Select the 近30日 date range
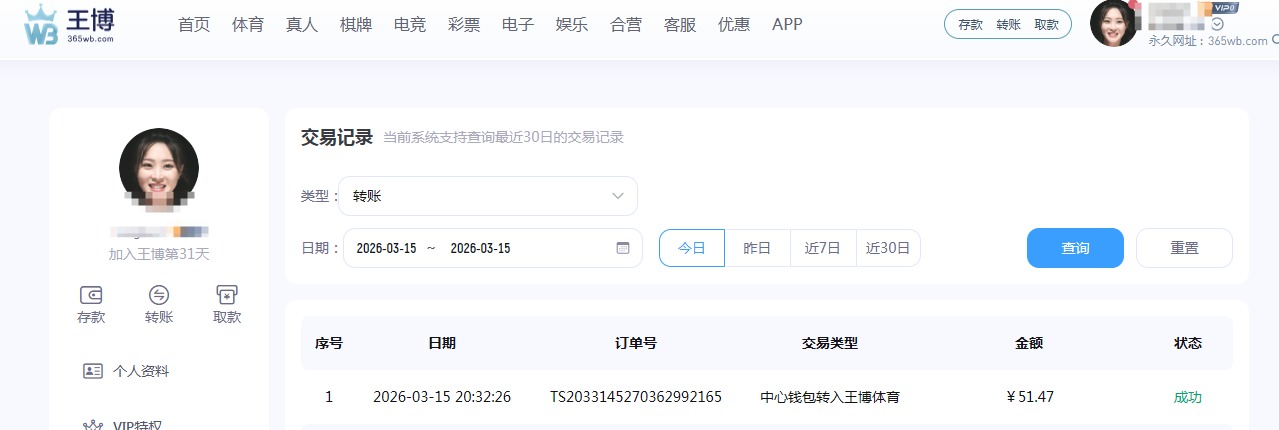 pyautogui.click(x=888, y=248)
